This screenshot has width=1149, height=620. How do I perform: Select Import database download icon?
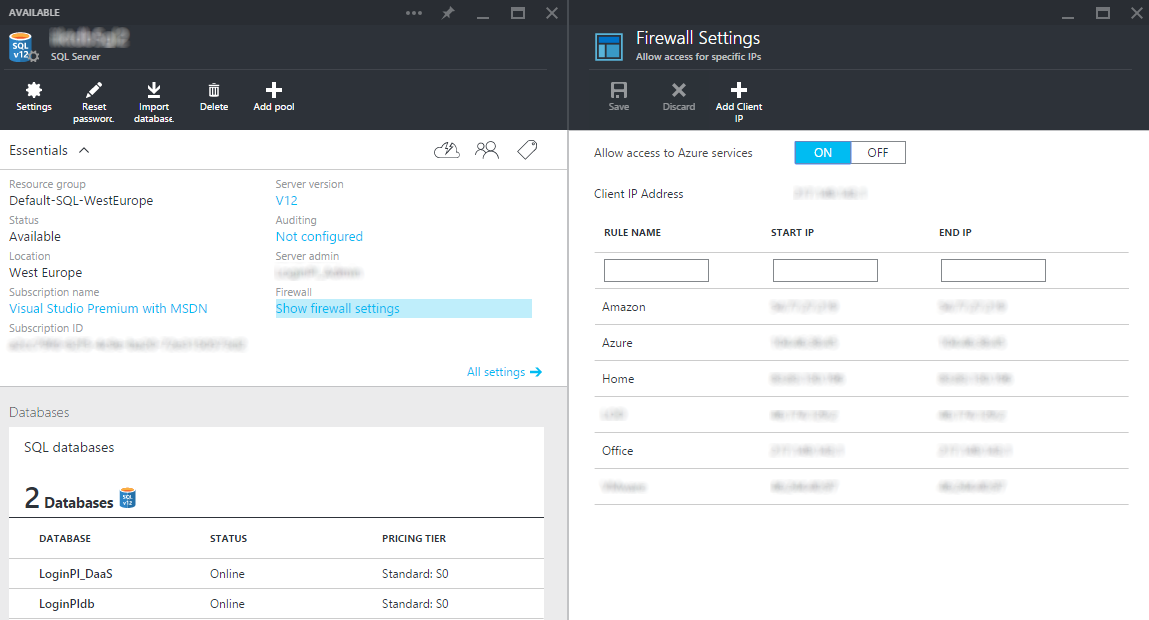point(154,90)
